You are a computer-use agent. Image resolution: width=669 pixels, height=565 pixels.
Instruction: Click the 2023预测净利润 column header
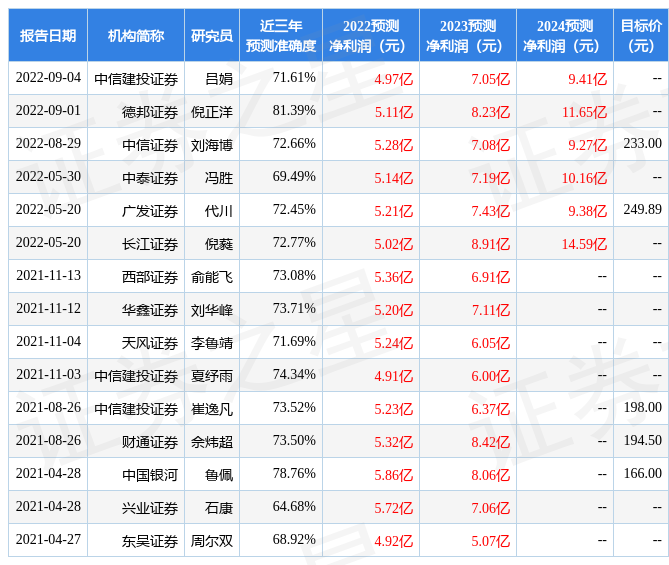[468, 35]
